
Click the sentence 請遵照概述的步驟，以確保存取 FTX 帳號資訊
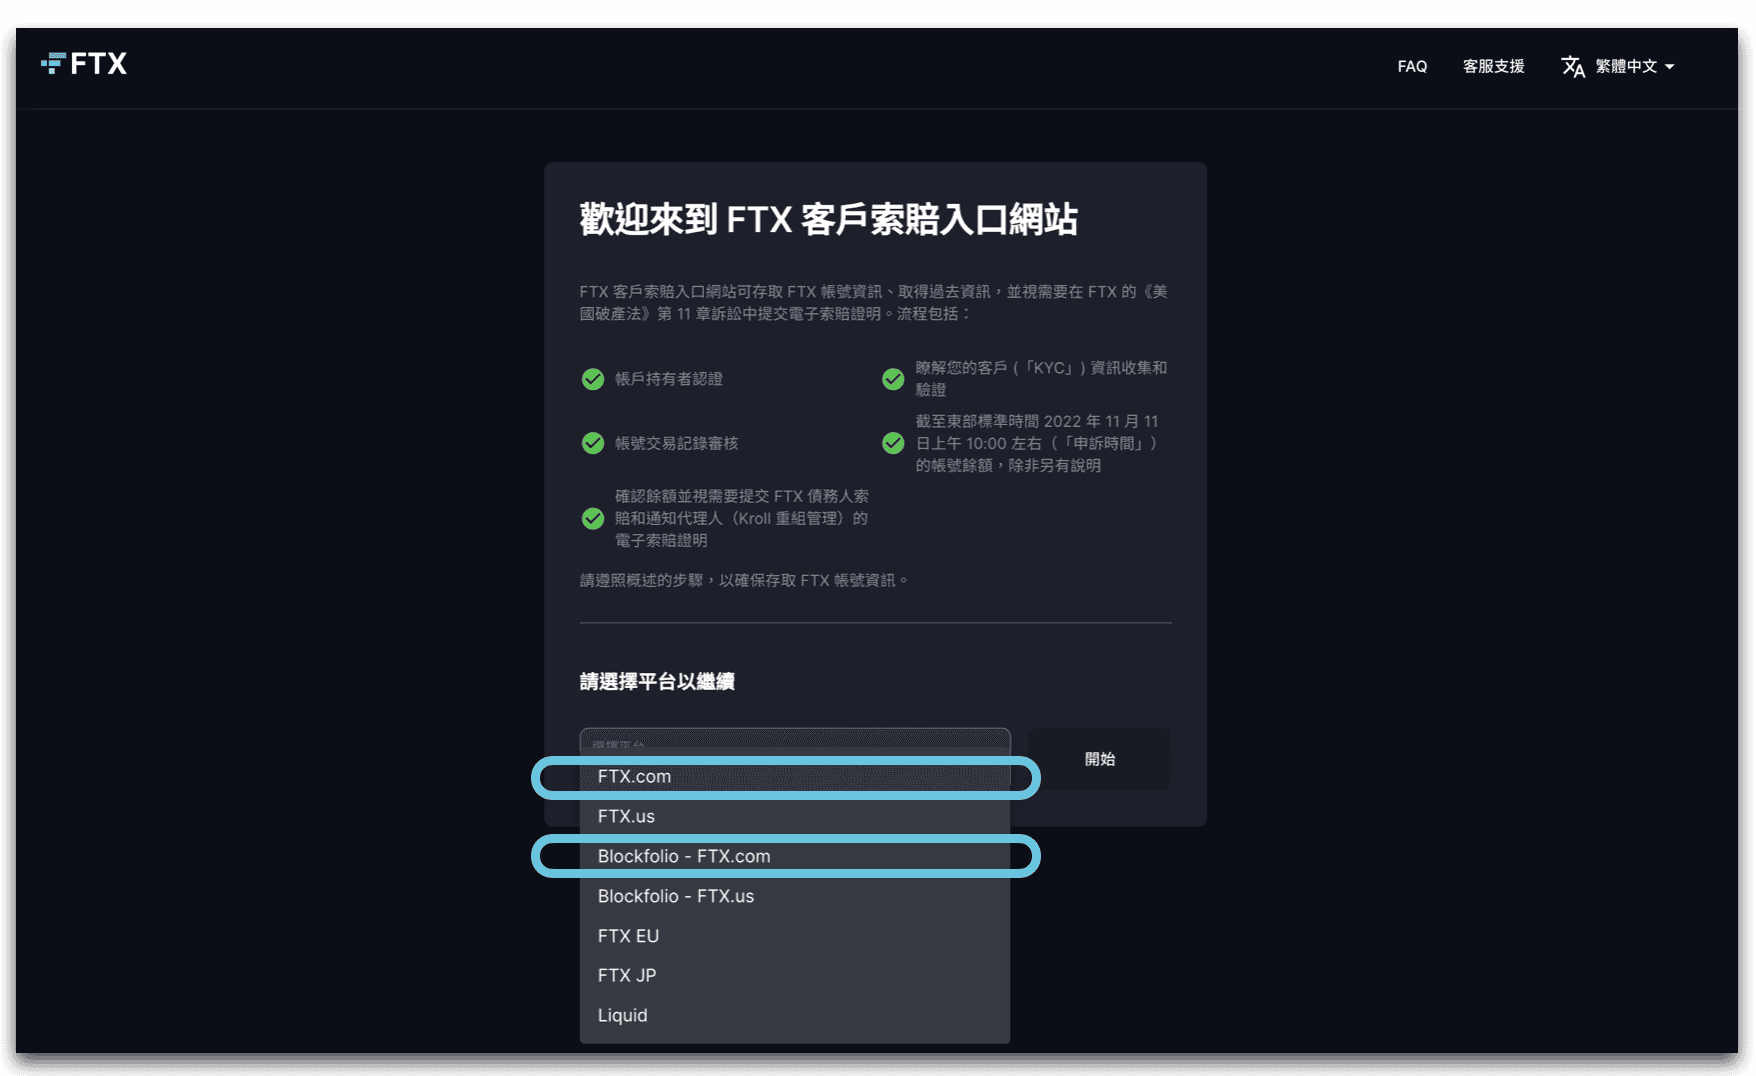click(744, 580)
